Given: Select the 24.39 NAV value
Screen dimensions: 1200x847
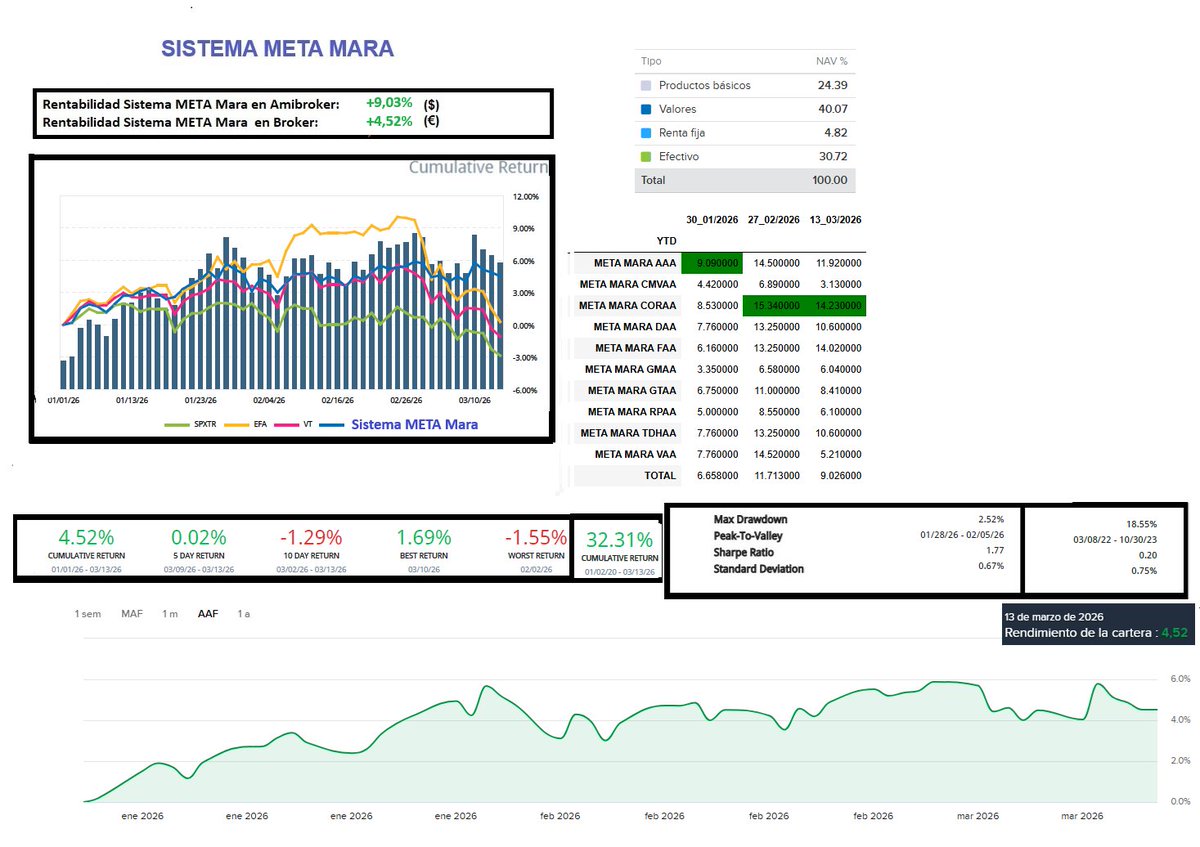Looking at the screenshot, I should pyautogui.click(x=832, y=85).
